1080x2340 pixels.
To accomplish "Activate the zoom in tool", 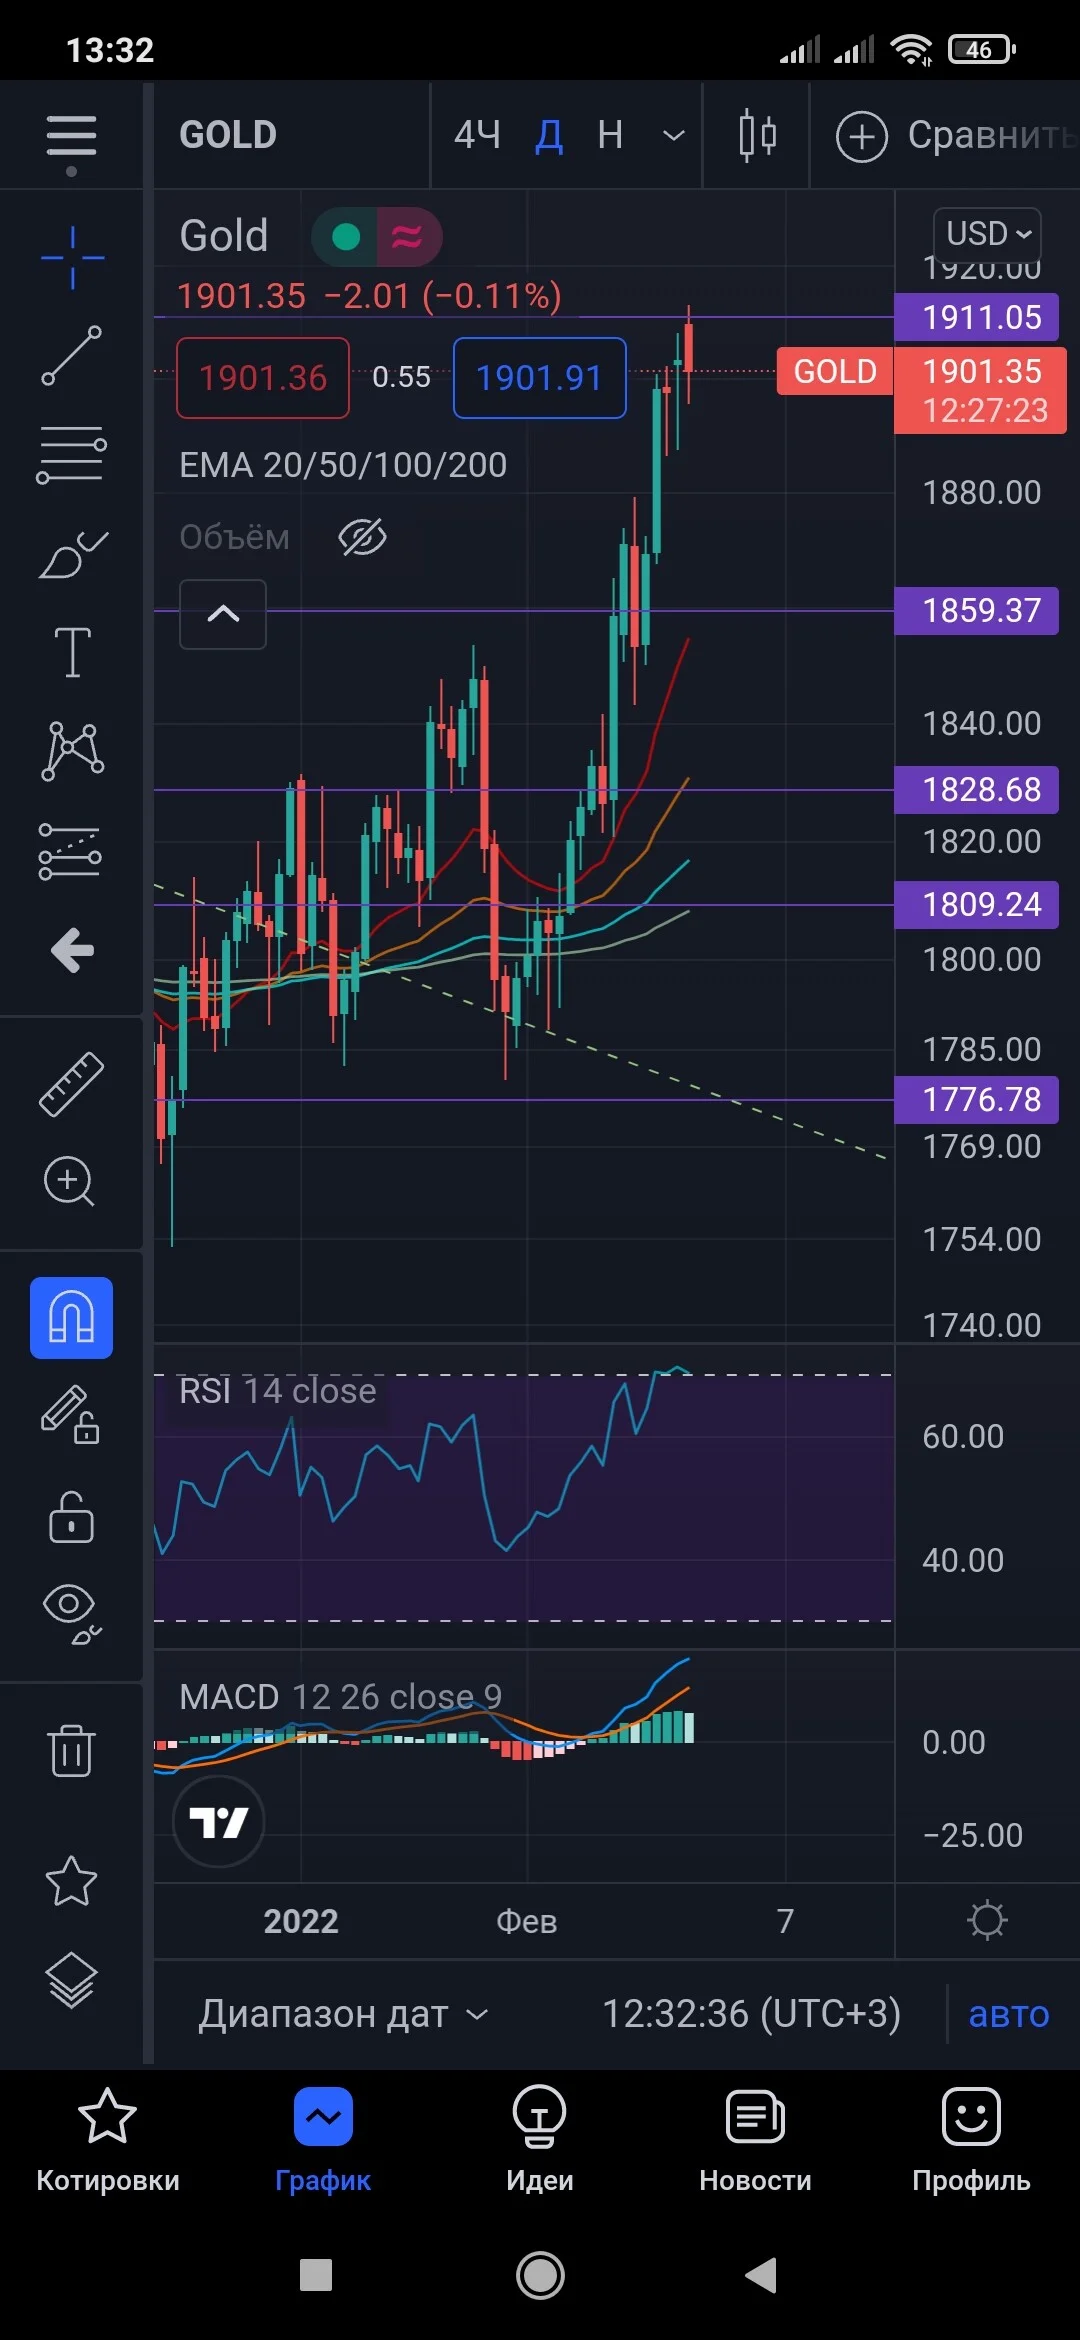I will [69, 1181].
